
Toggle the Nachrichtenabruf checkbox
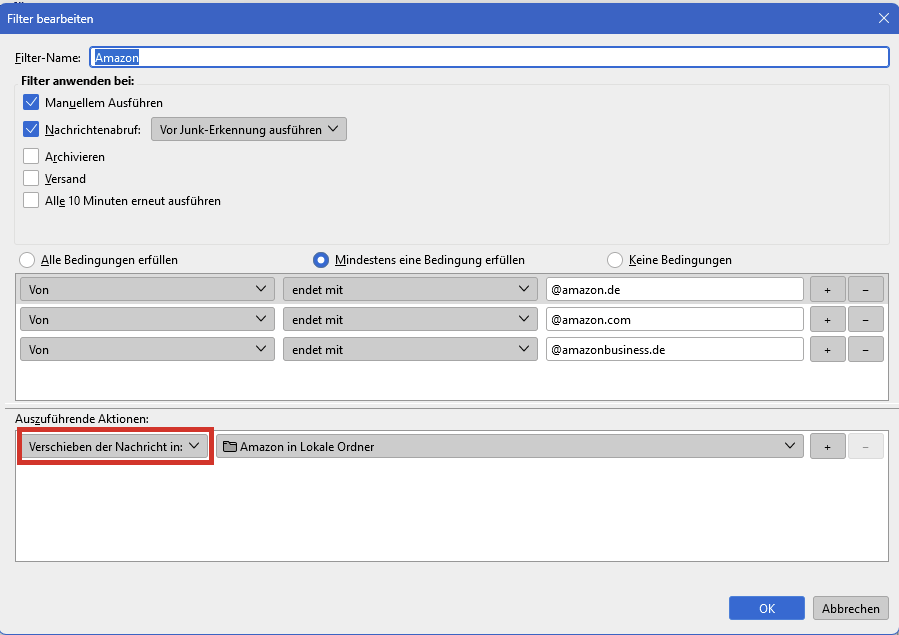(31, 129)
